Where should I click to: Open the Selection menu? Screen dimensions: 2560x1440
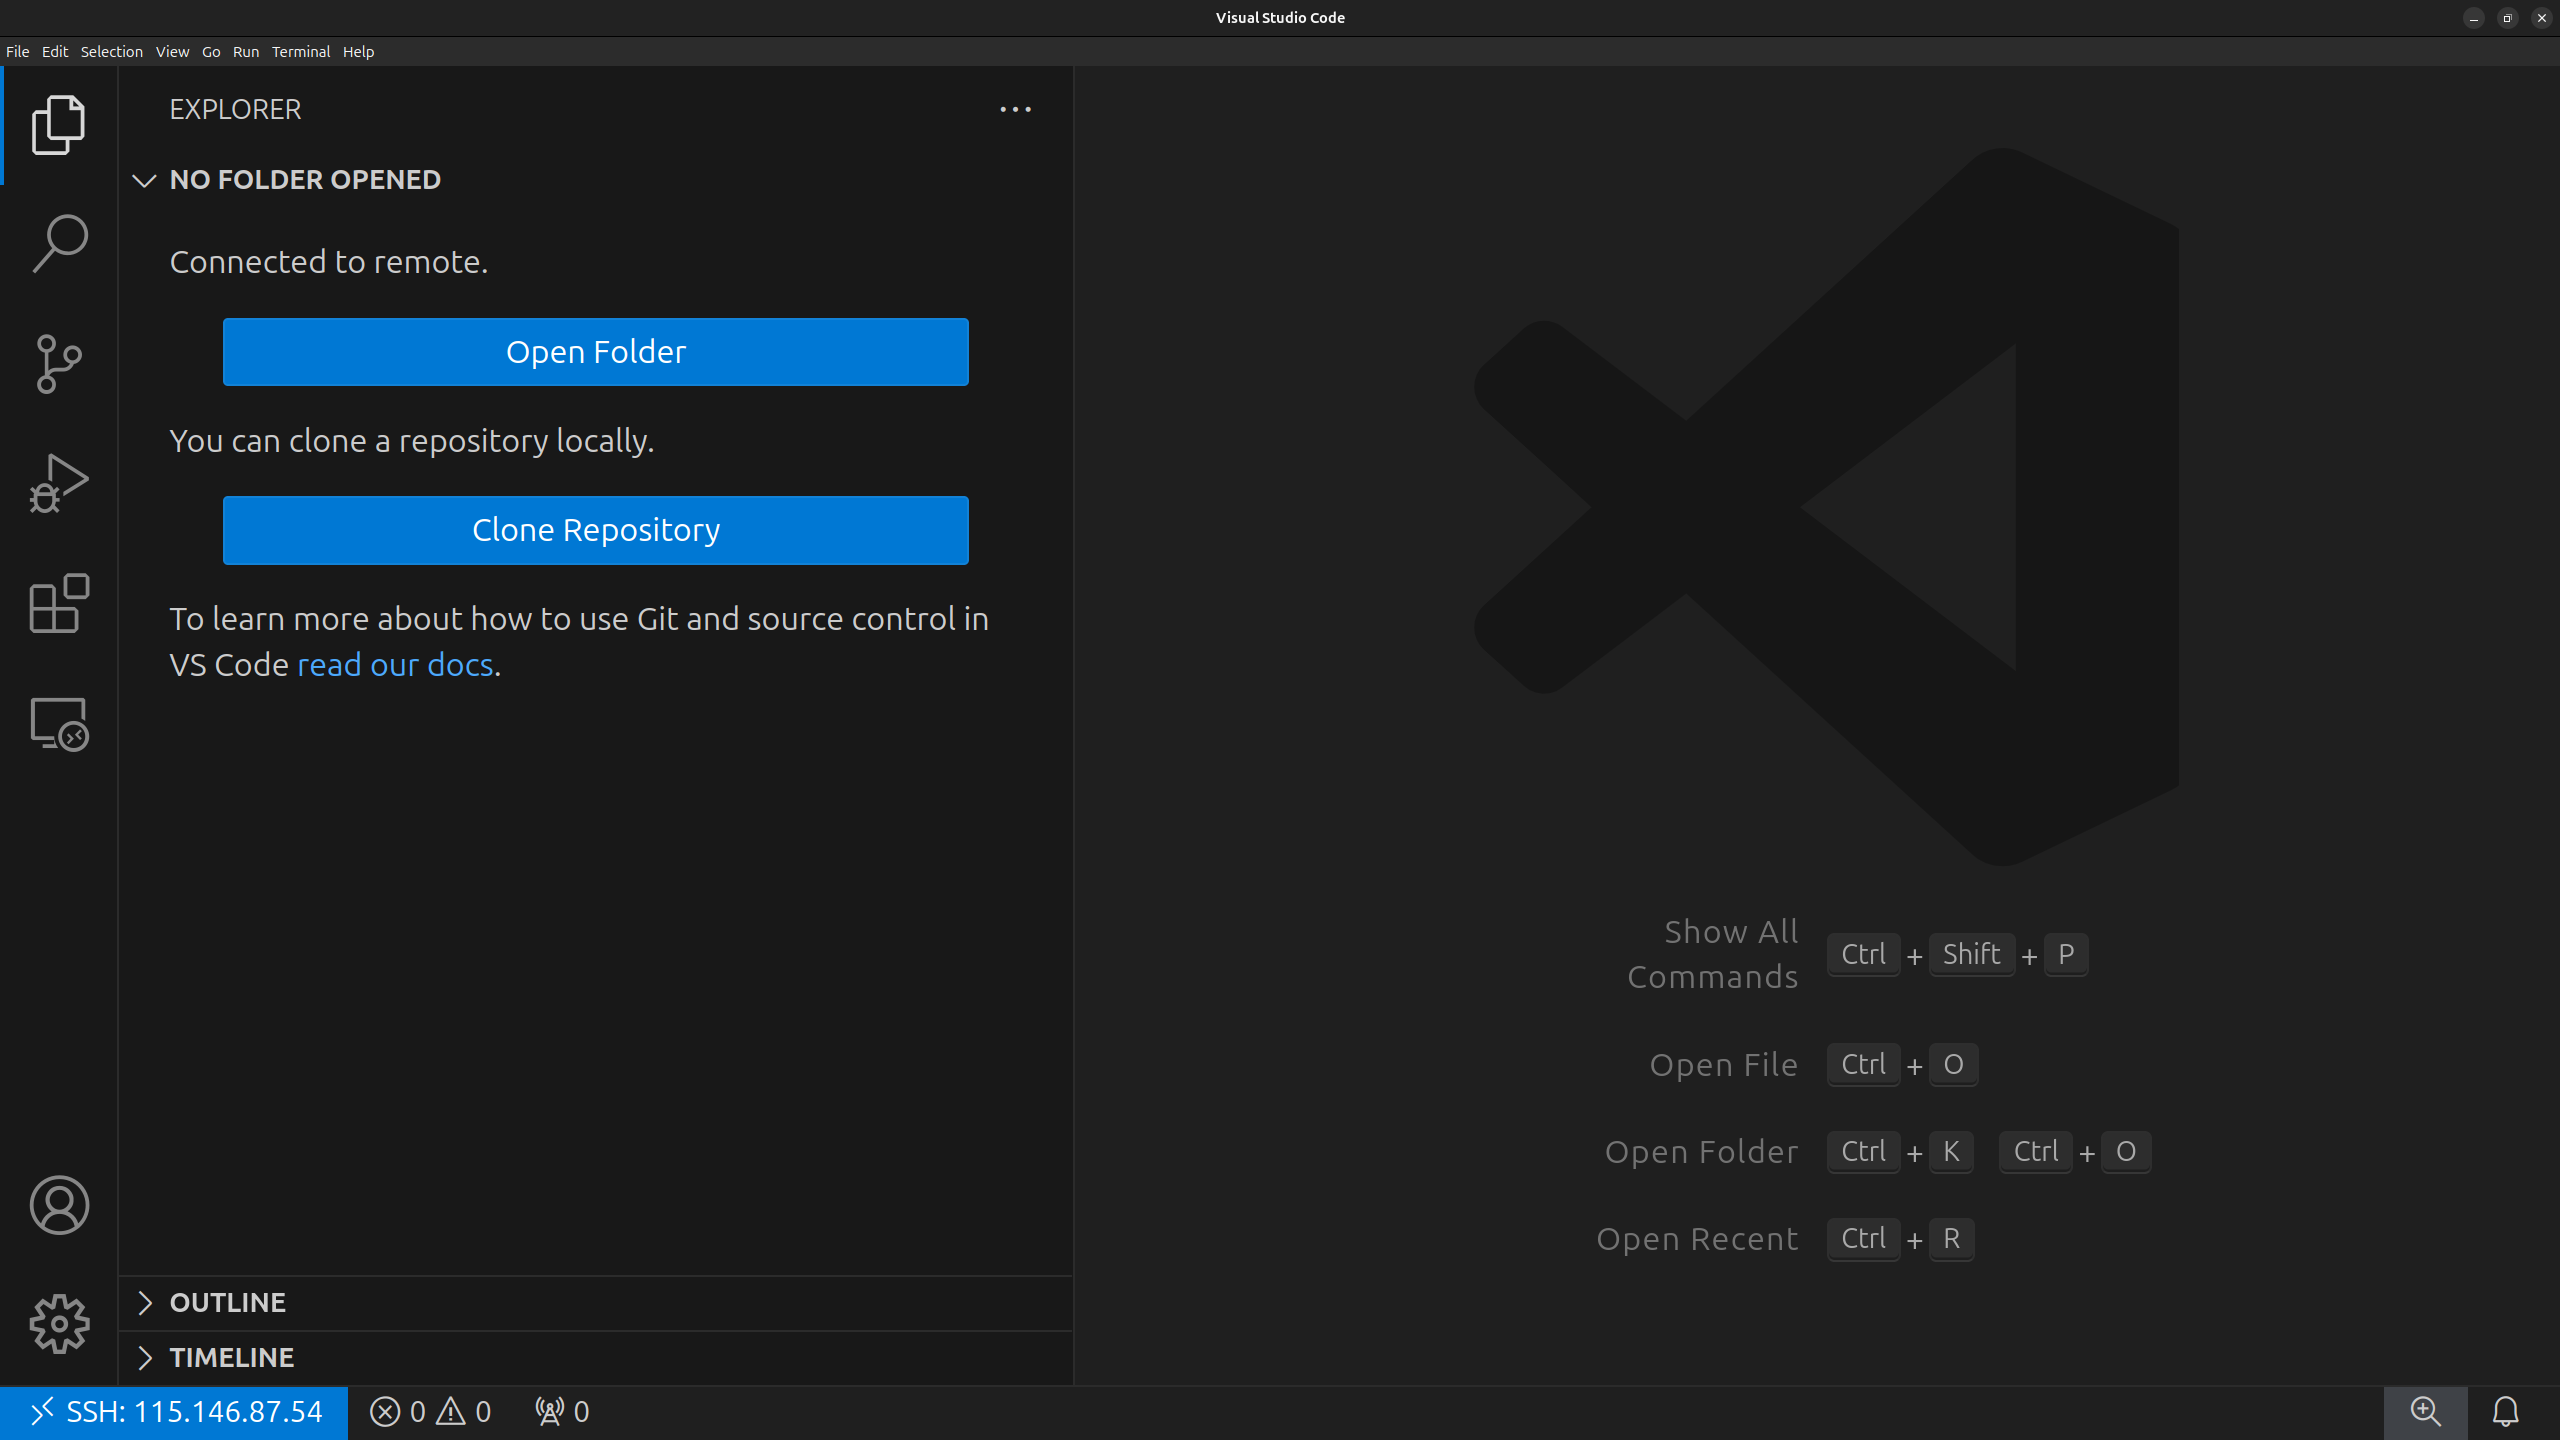tap(111, 52)
